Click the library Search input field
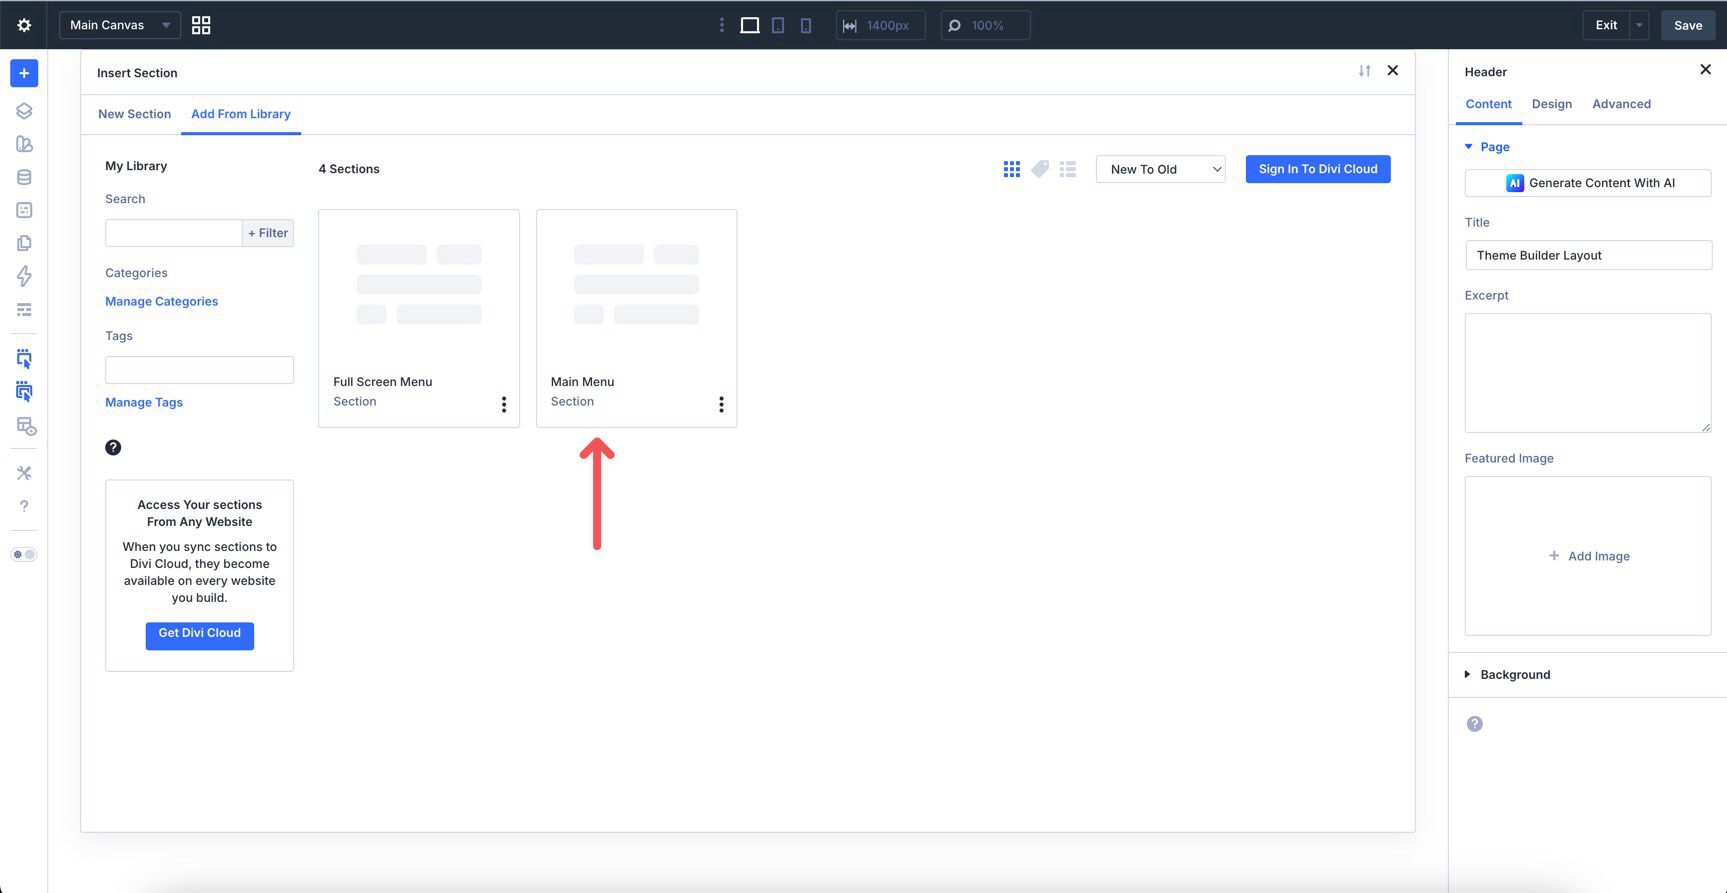1727x893 pixels. tap(173, 233)
